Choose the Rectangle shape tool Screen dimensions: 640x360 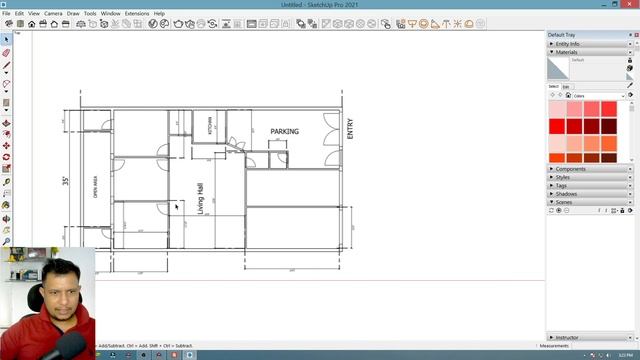tap(6, 102)
